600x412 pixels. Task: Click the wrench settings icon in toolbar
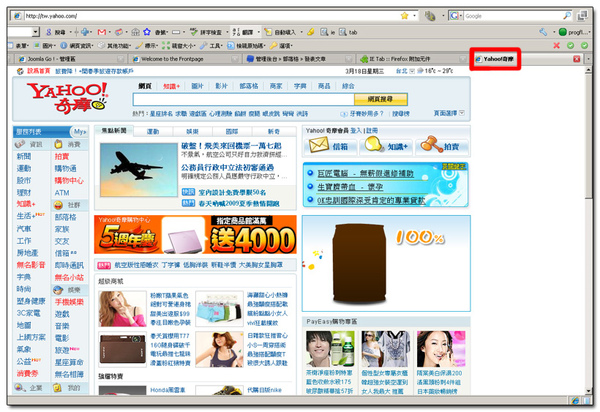click(543, 32)
